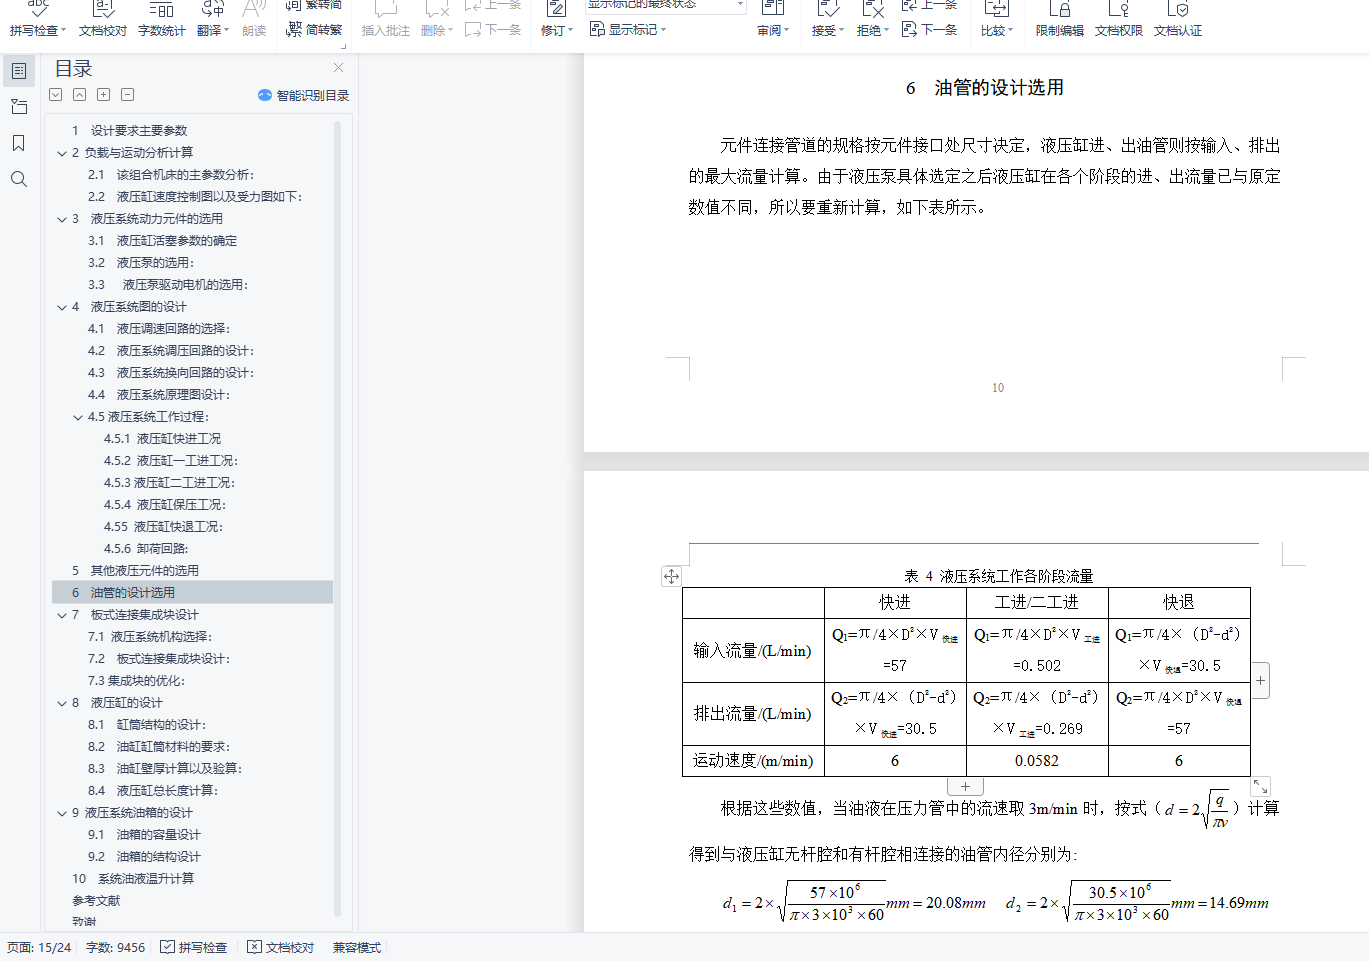1369x961 pixels.
Task: Click the table cell with value 0.0582
Action: 1037,761
